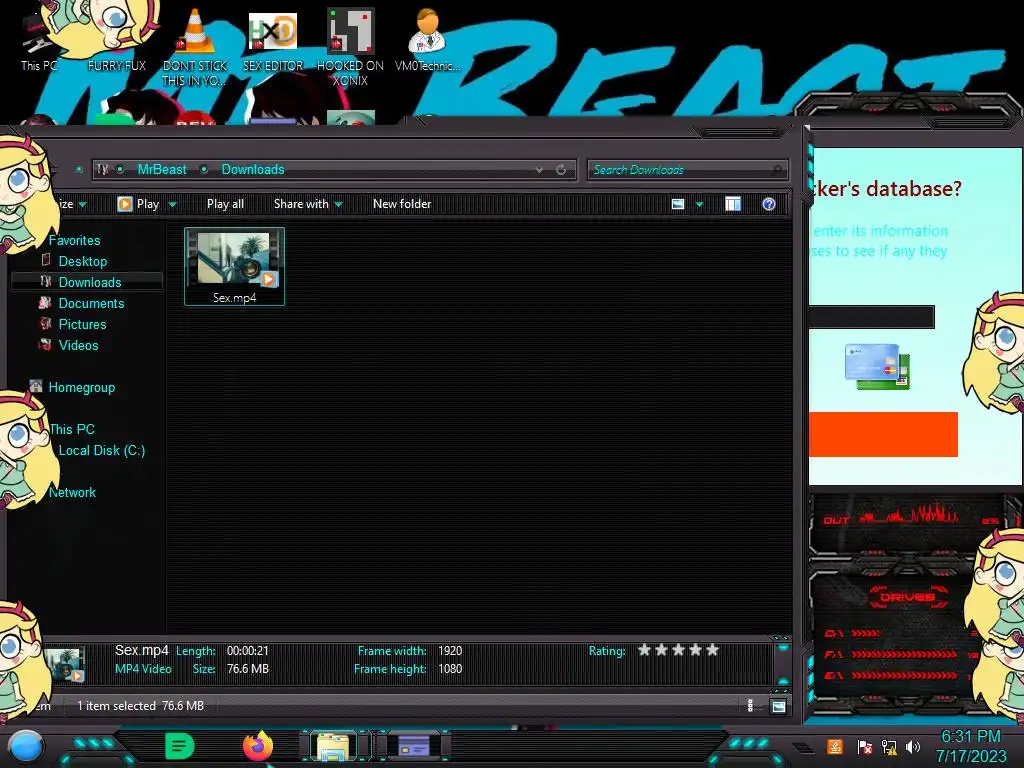Click Play all in the toolbar
The height and width of the screenshot is (768, 1024).
click(225, 204)
